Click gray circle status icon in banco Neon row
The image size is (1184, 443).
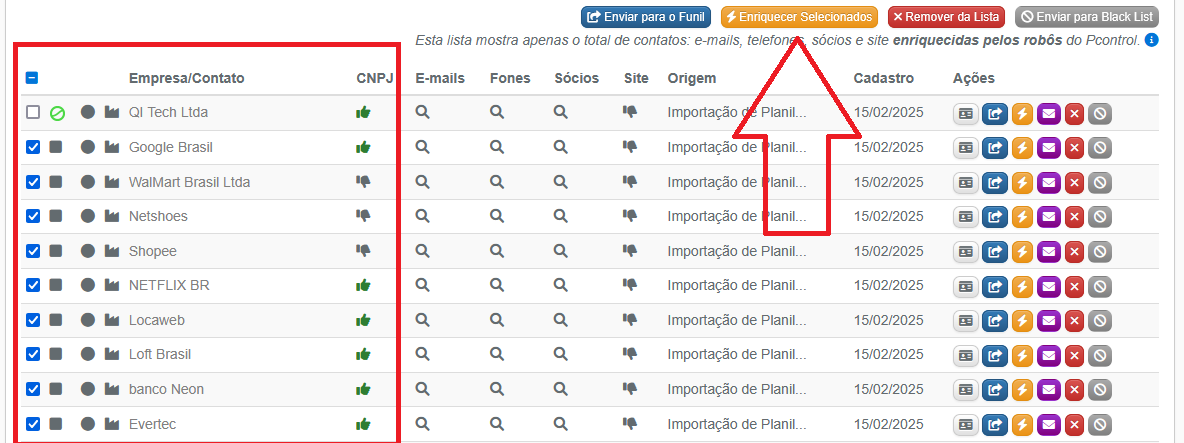88,389
